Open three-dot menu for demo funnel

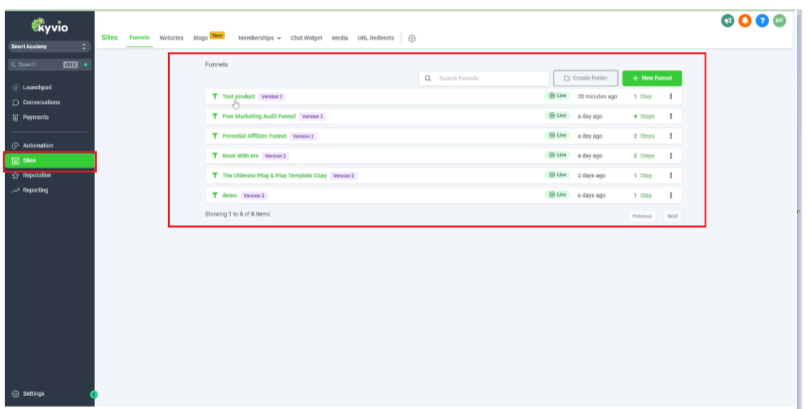670,195
